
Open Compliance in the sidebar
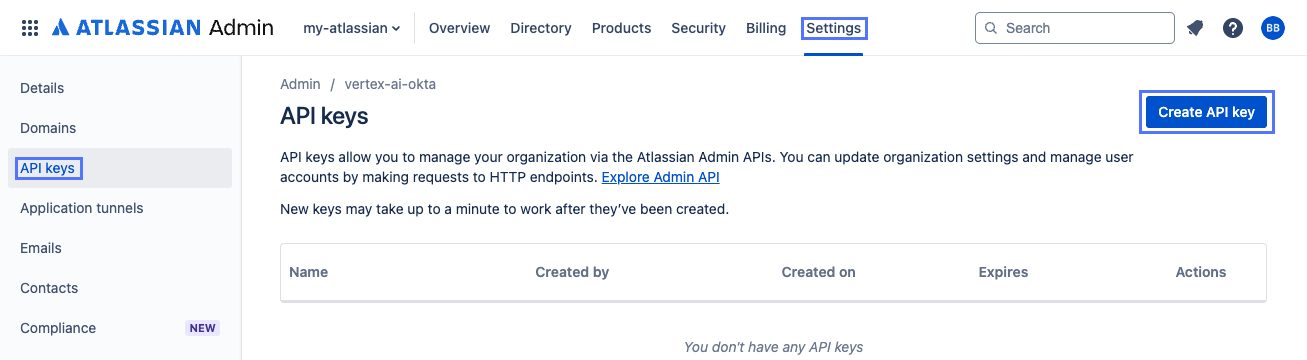120,328
